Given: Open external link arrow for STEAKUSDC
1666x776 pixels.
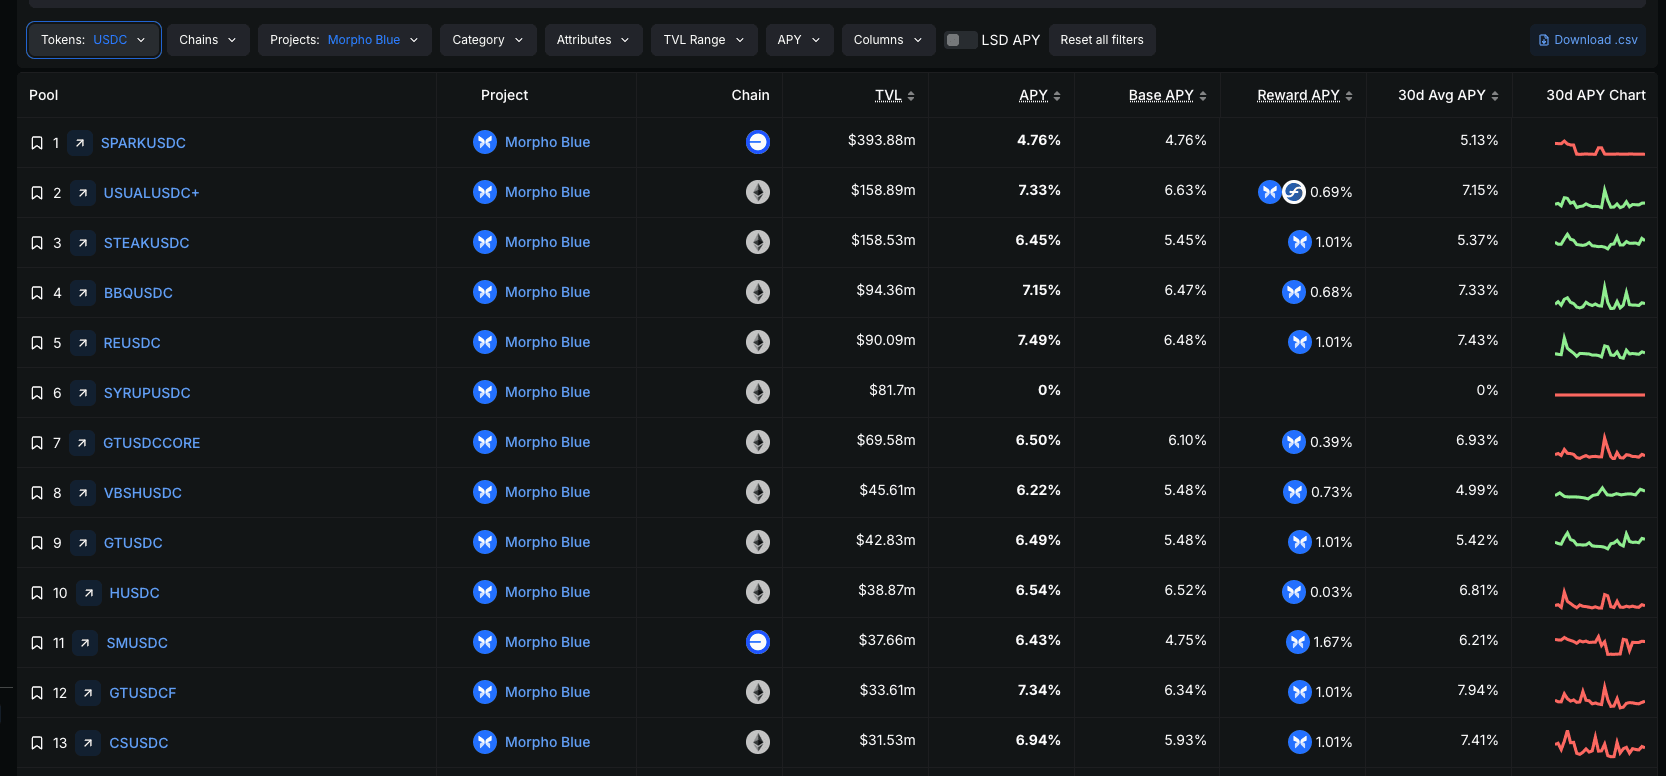Looking at the screenshot, I should coord(83,243).
